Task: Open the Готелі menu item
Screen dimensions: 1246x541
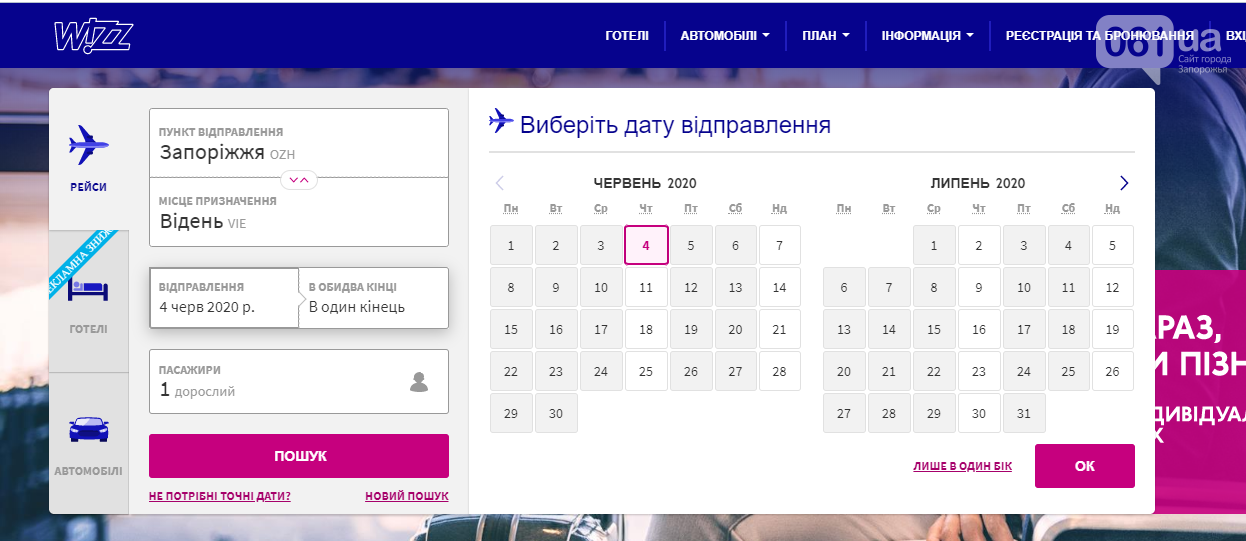Action: [627, 35]
